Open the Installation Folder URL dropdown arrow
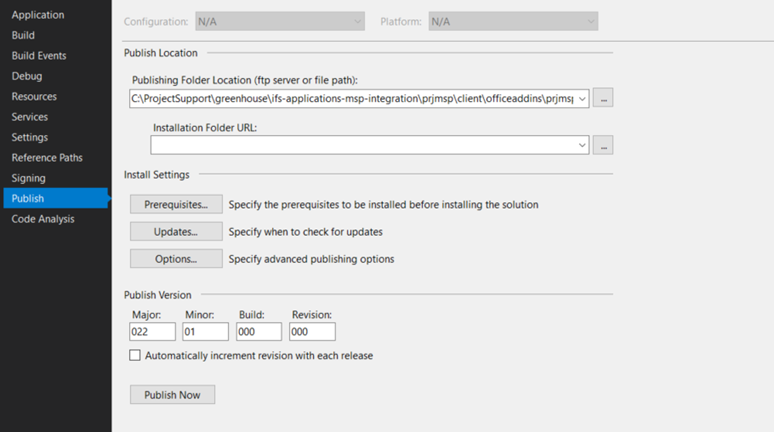 [x=582, y=146]
